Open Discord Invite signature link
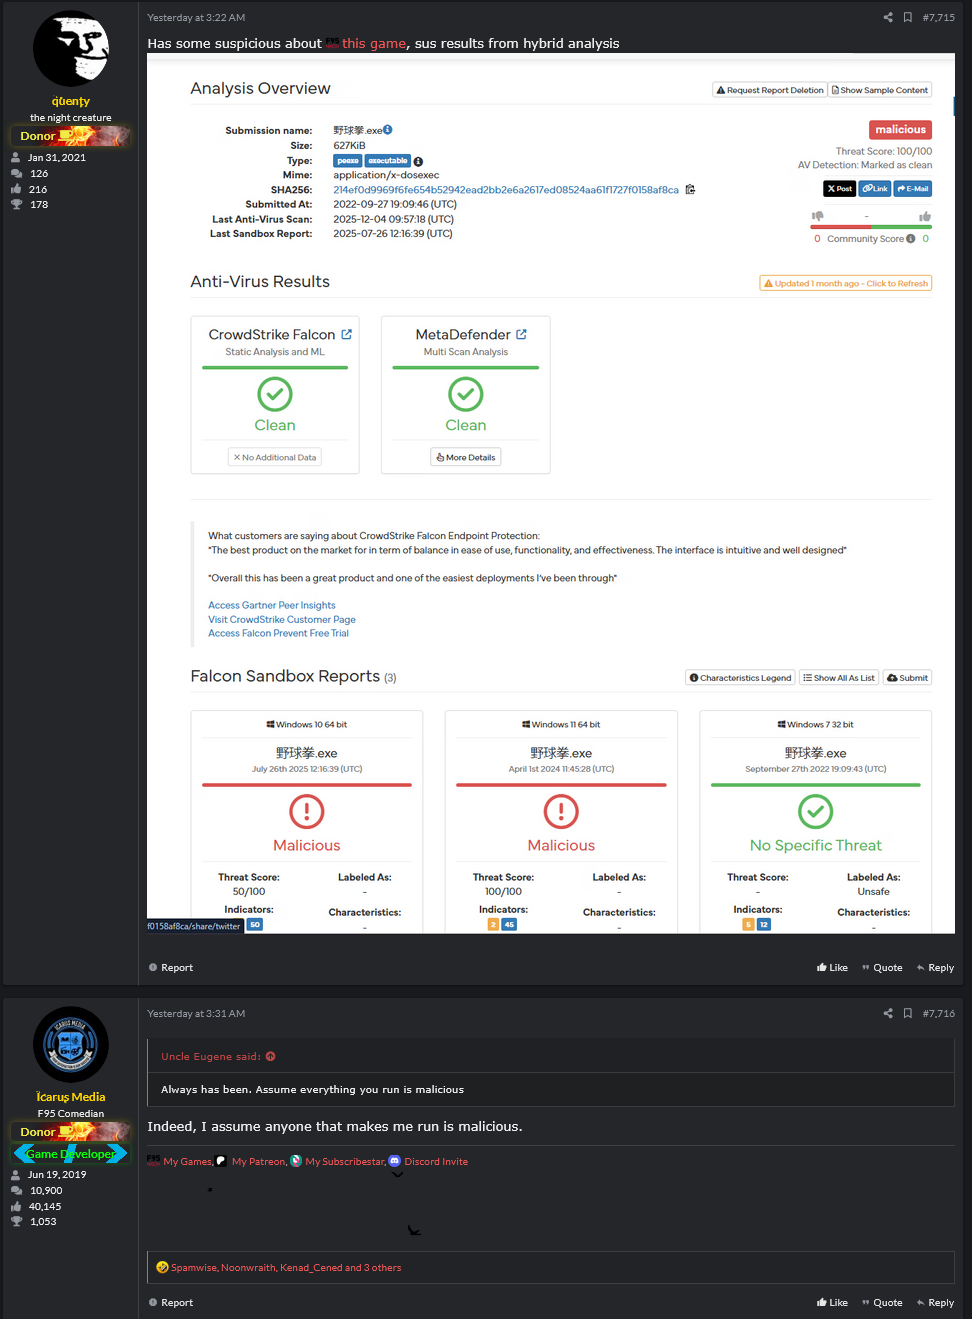 (436, 1161)
